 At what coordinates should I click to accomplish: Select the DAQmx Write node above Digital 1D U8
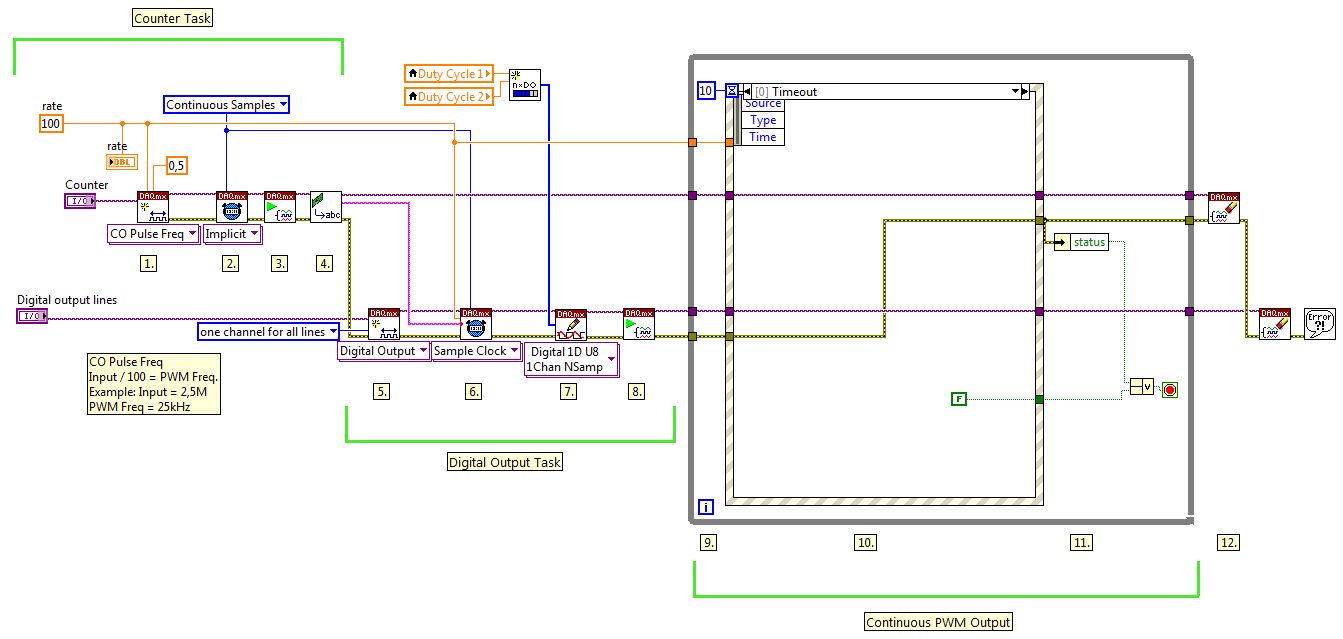tap(571, 323)
